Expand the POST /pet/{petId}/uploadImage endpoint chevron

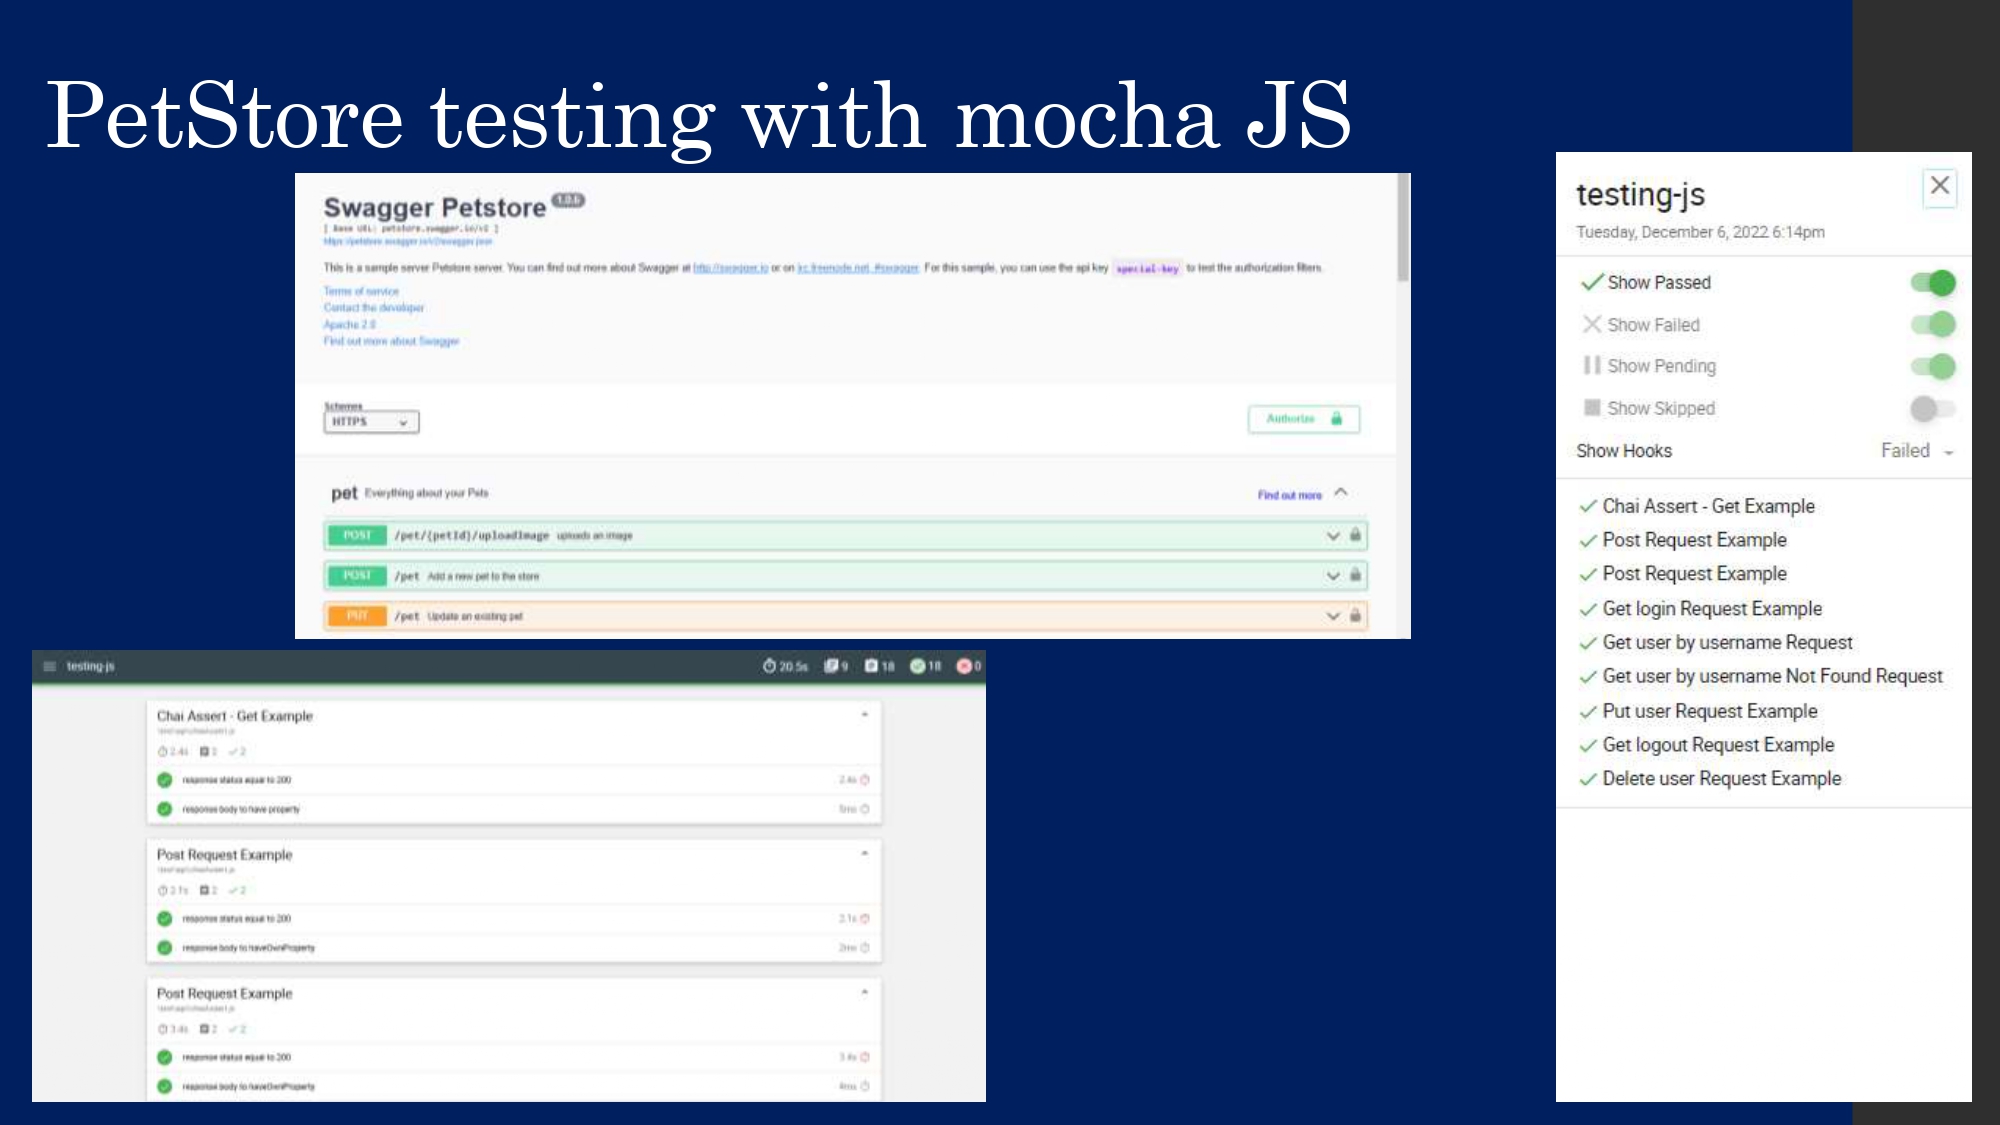(x=1333, y=536)
